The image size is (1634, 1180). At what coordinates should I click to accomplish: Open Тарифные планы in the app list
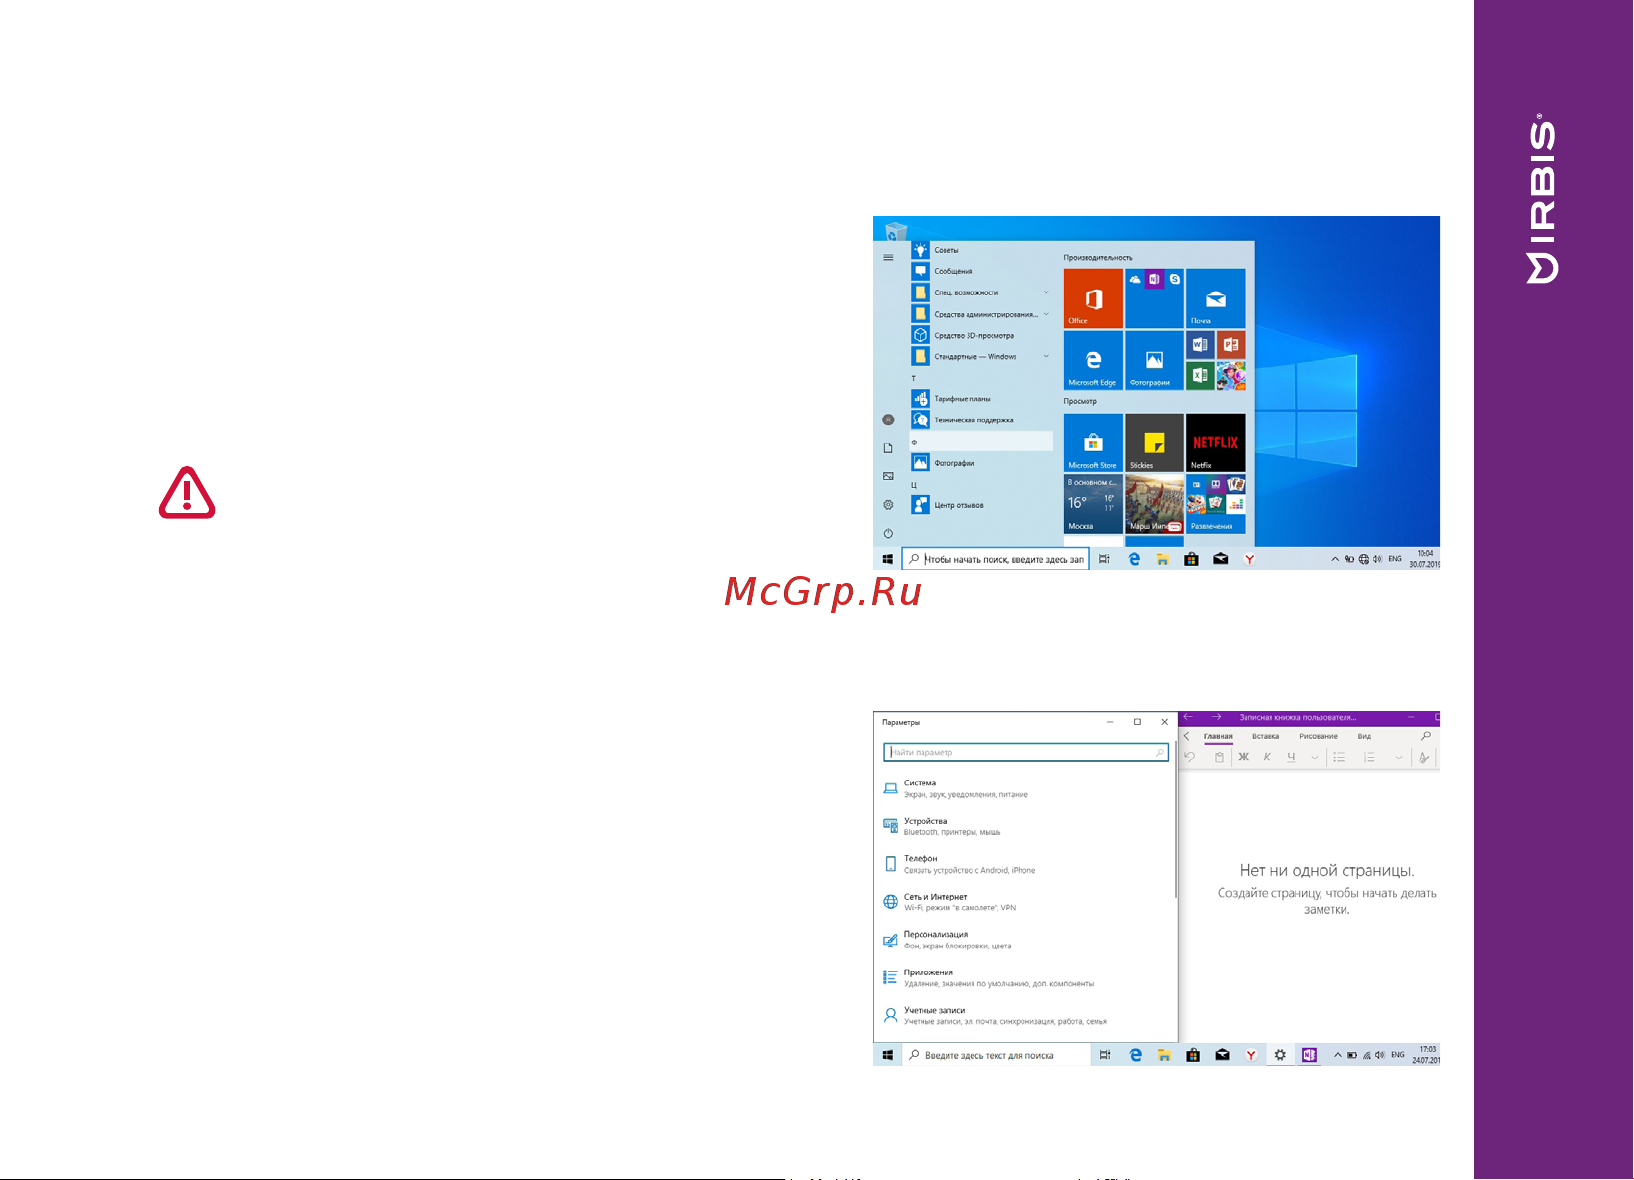pyautogui.click(x=981, y=399)
